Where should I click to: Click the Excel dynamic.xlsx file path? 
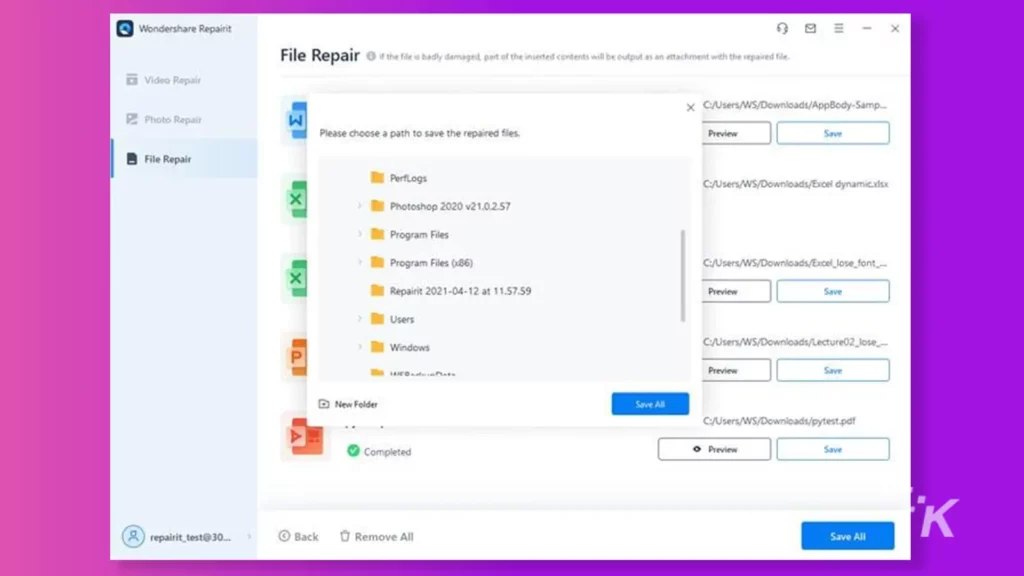(x=795, y=184)
